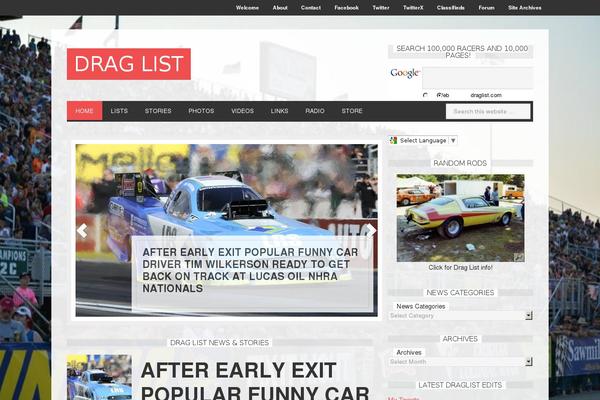This screenshot has height=400, width=600.
Task: Open the 'After Early Exit' story headline below
Action: click(x=255, y=381)
